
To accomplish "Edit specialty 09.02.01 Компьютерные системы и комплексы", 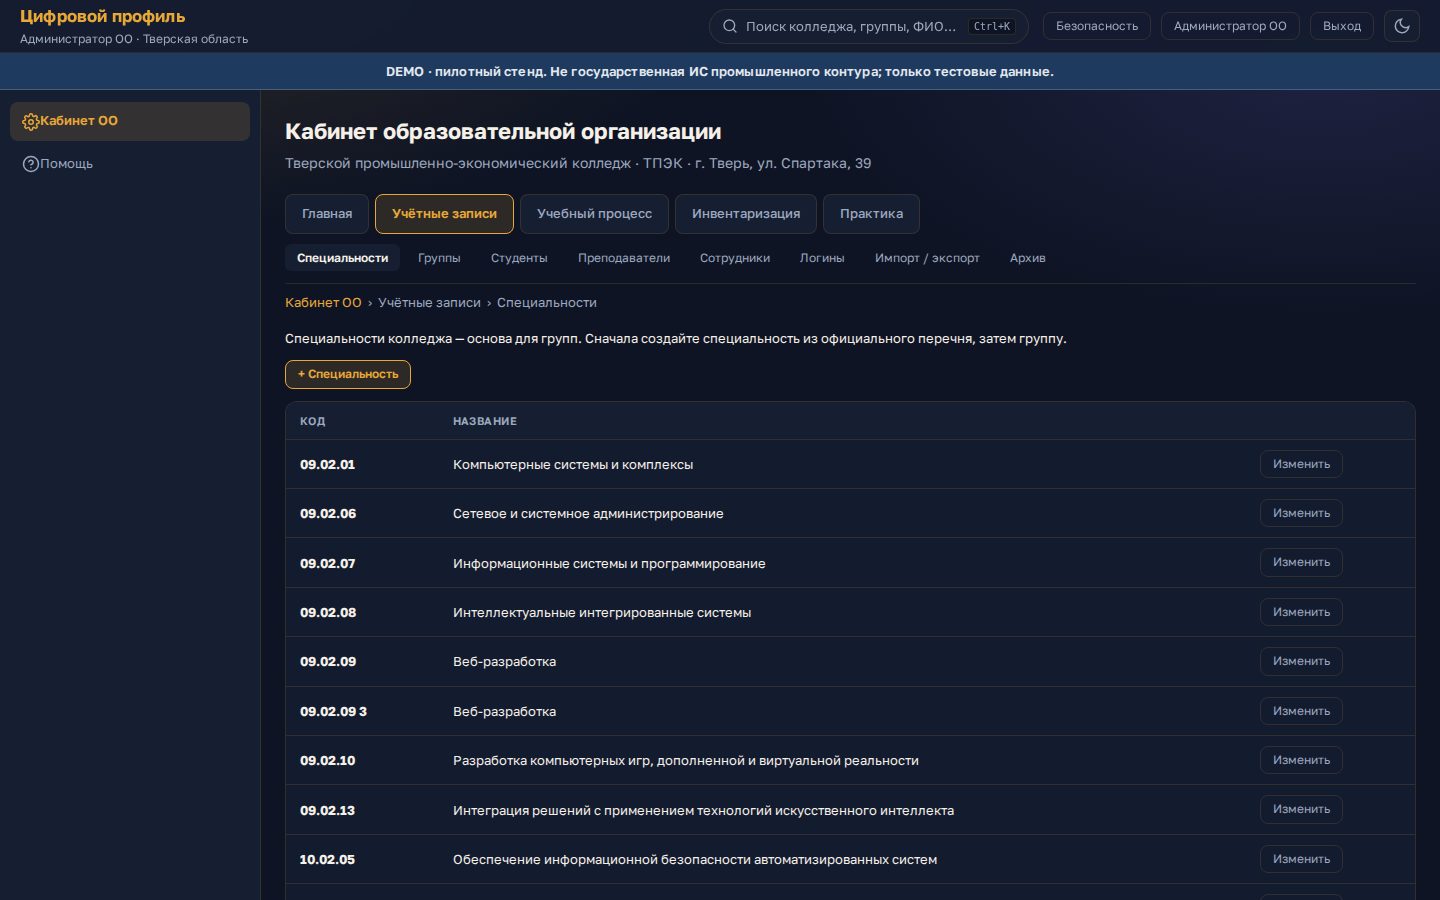I will [1301, 464].
